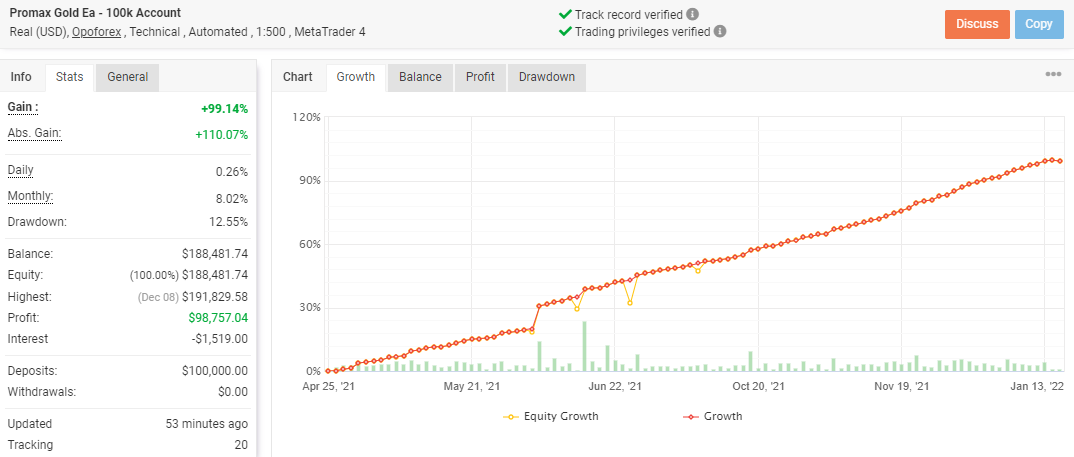Click the Trading privileges verified info icon
Screen dimensions: 1074x457
click(x=721, y=31)
